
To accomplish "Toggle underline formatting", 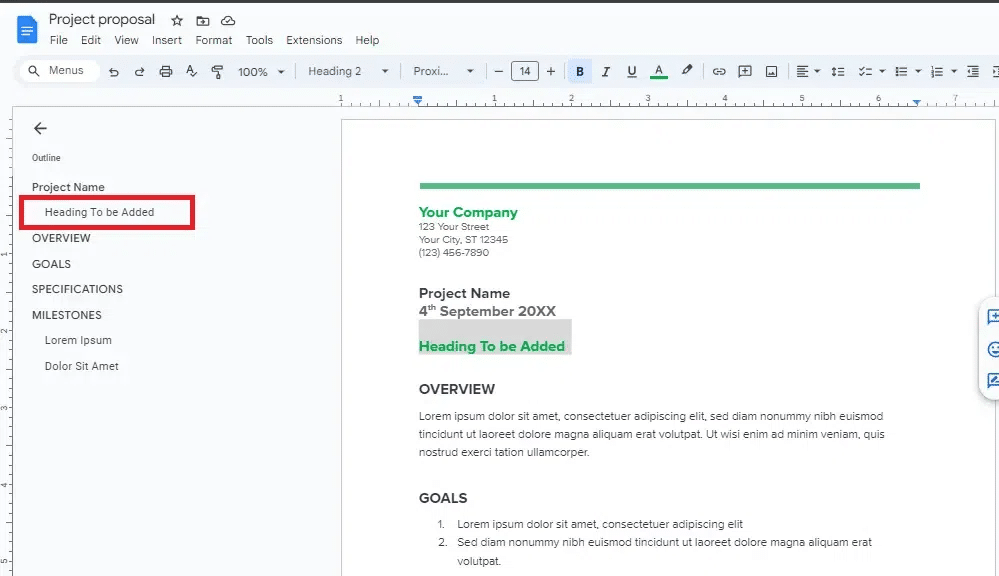I will [631, 71].
